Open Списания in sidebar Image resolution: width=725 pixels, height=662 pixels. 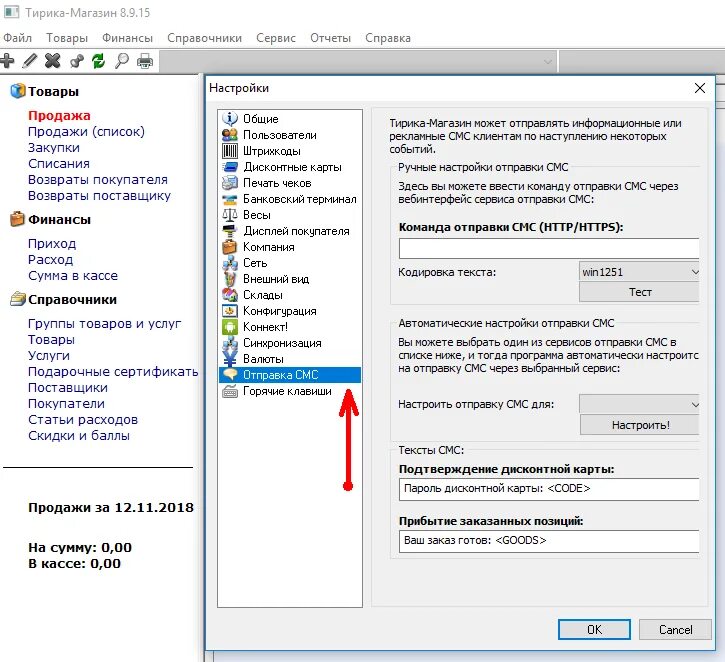coord(59,164)
